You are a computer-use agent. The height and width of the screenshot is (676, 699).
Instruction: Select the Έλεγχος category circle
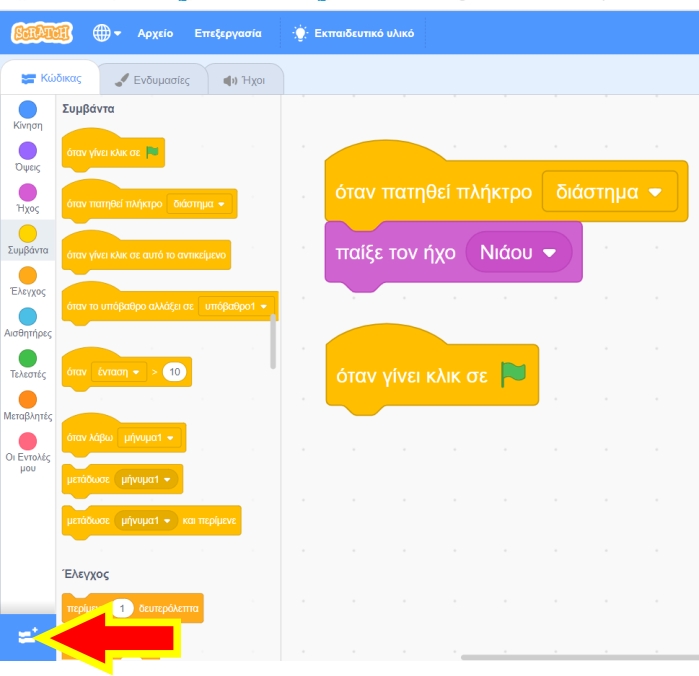click(28, 275)
